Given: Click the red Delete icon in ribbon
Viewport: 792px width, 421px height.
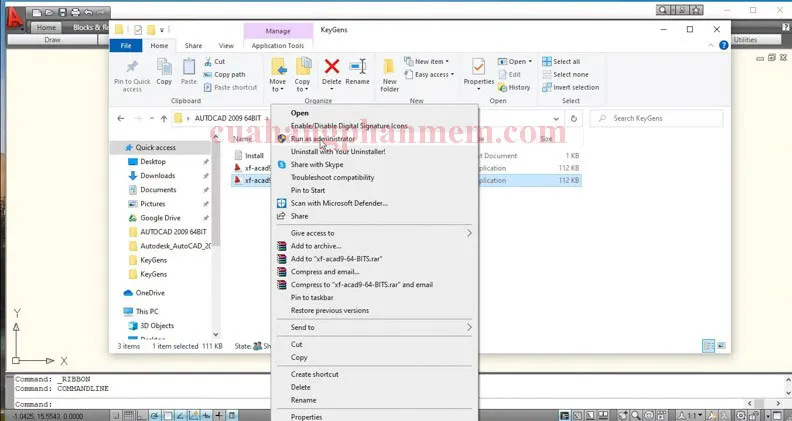Looking at the screenshot, I should pos(332,66).
